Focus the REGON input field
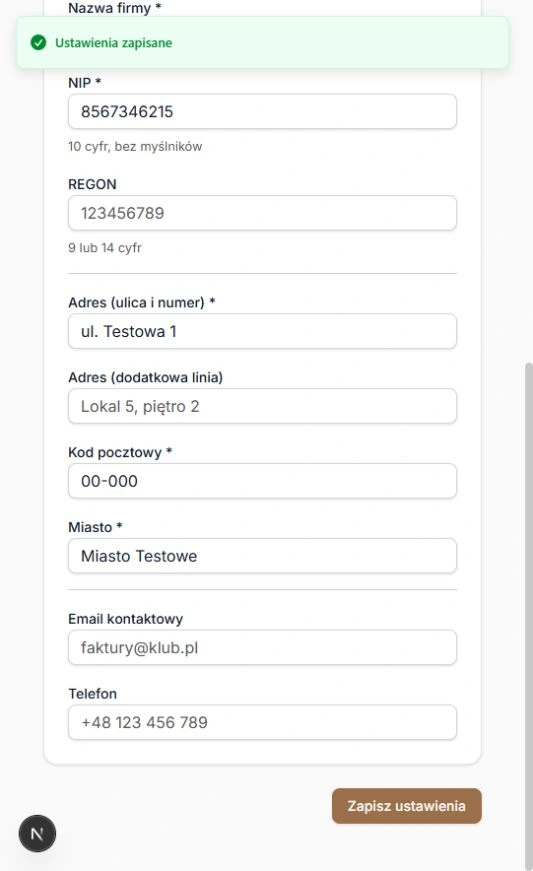Screen dimensions: 533x871 click(x=262, y=213)
